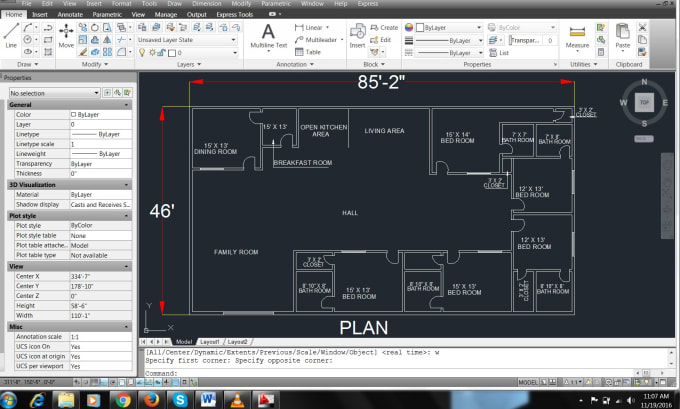The height and width of the screenshot is (409, 680).
Task: Select the Hatch tool in Draw panel
Action: [48, 52]
